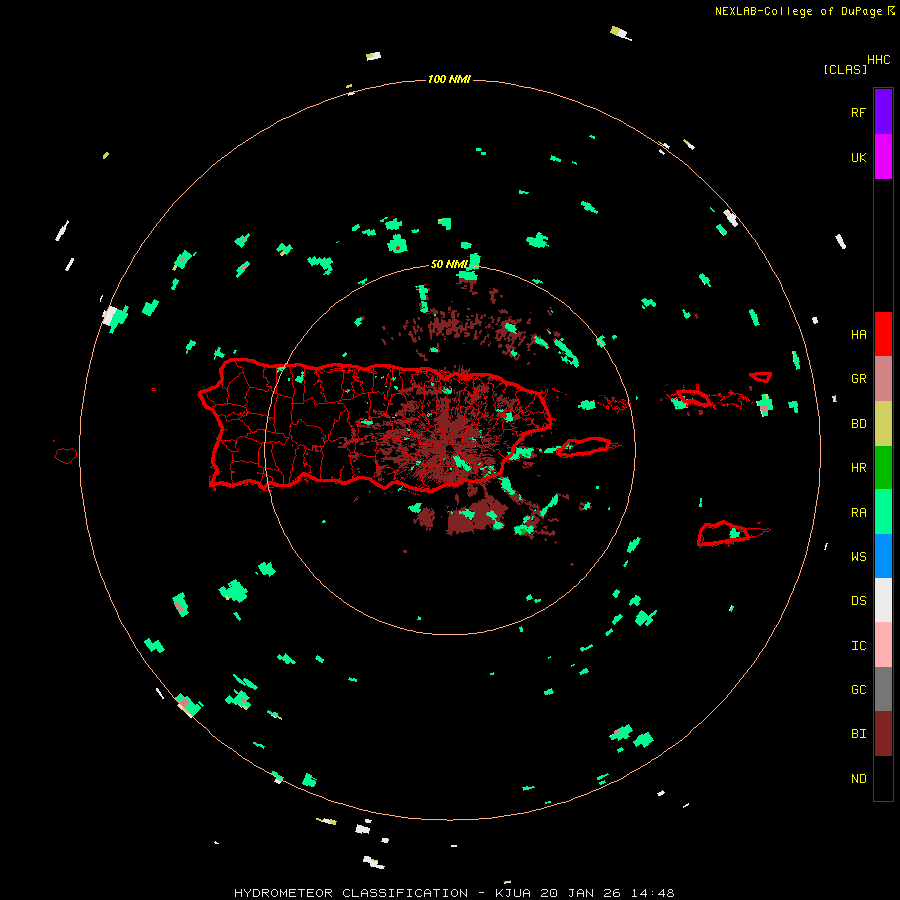The height and width of the screenshot is (900, 900).
Task: Click the BI dark red legend swatch
Action: tap(883, 734)
